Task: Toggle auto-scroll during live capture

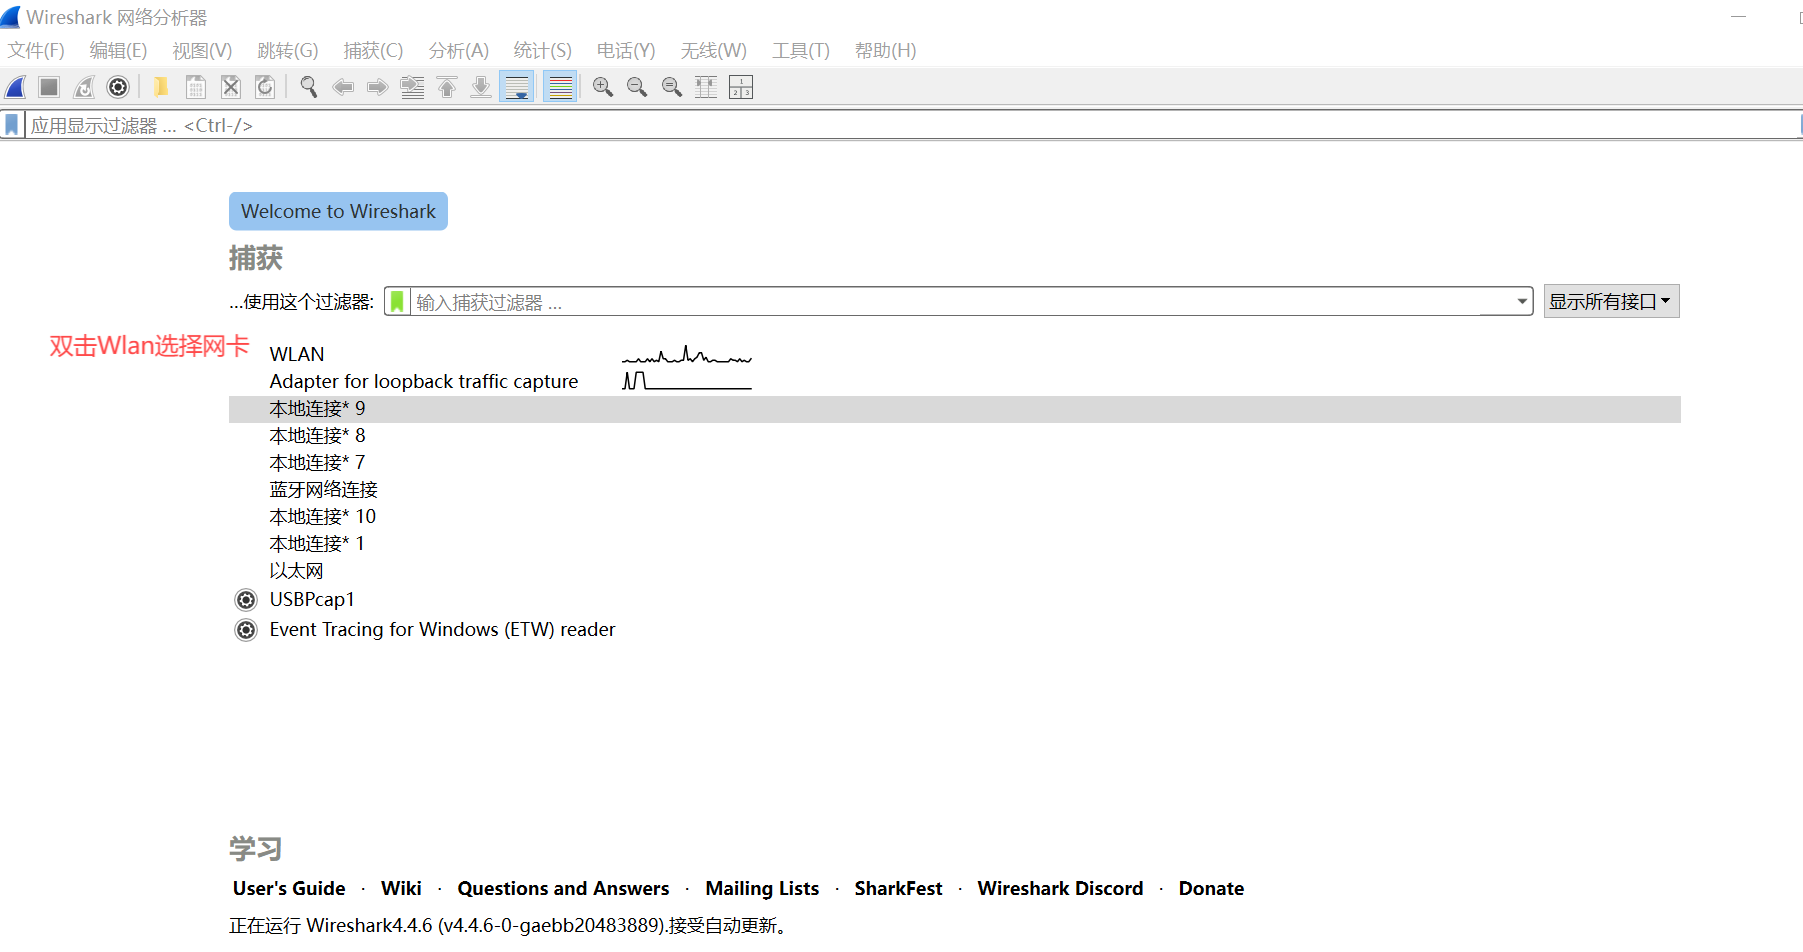Action: pos(517,87)
